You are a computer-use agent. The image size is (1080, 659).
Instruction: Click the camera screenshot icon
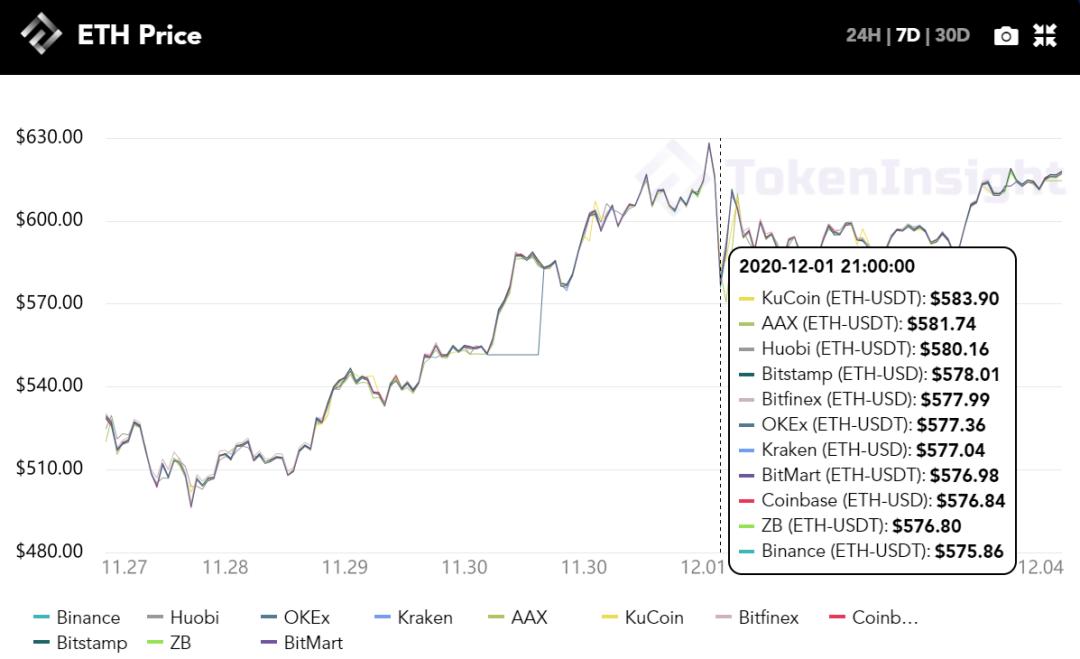pos(1006,36)
